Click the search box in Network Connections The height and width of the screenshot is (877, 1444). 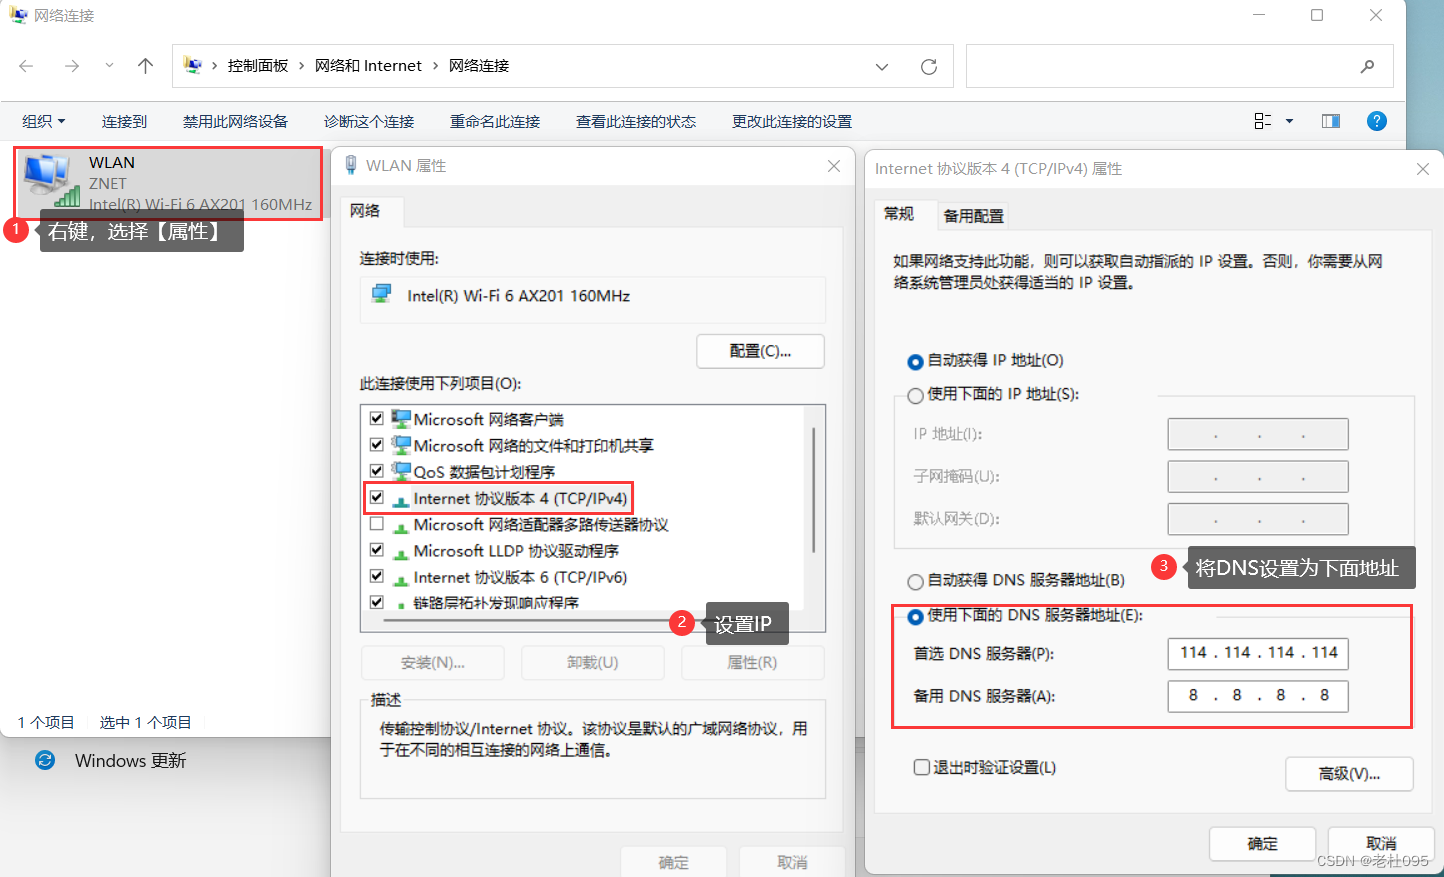pyautogui.click(x=1180, y=66)
